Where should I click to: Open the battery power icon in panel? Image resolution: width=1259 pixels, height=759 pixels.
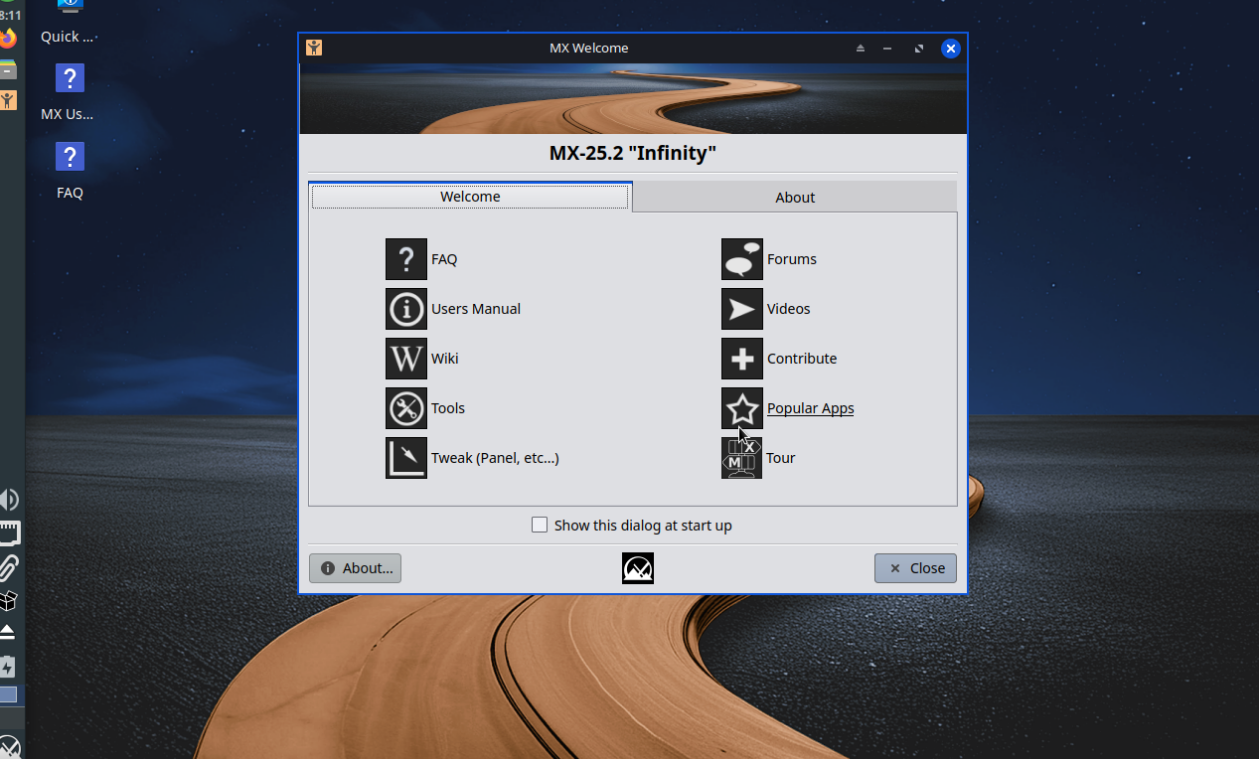tap(7, 667)
